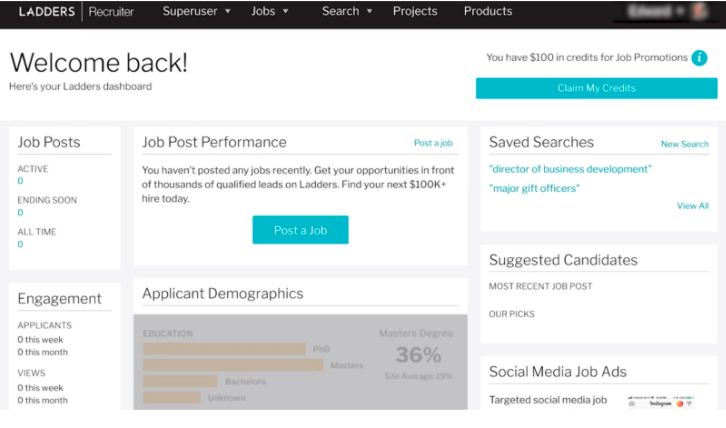Click the Active job posts count
The image size is (726, 428).
[20, 181]
